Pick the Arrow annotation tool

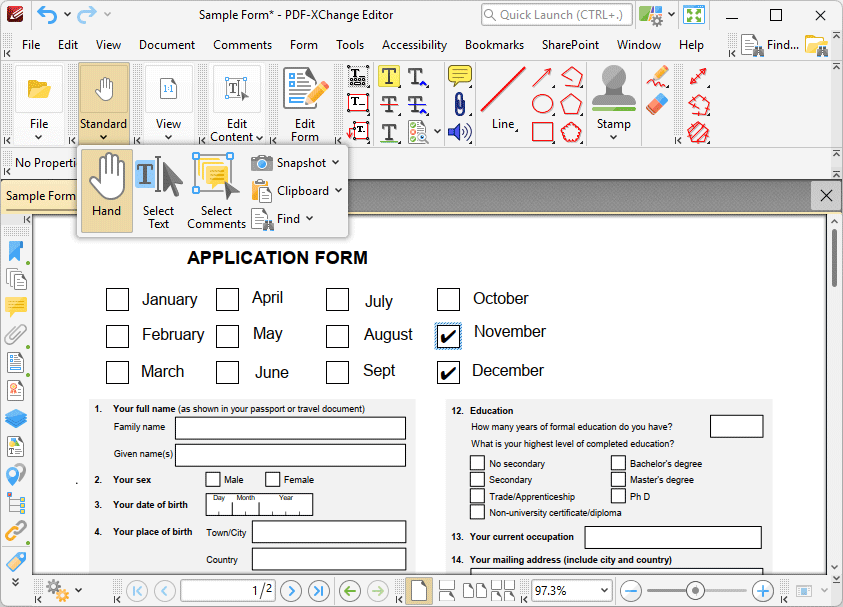tap(542, 77)
